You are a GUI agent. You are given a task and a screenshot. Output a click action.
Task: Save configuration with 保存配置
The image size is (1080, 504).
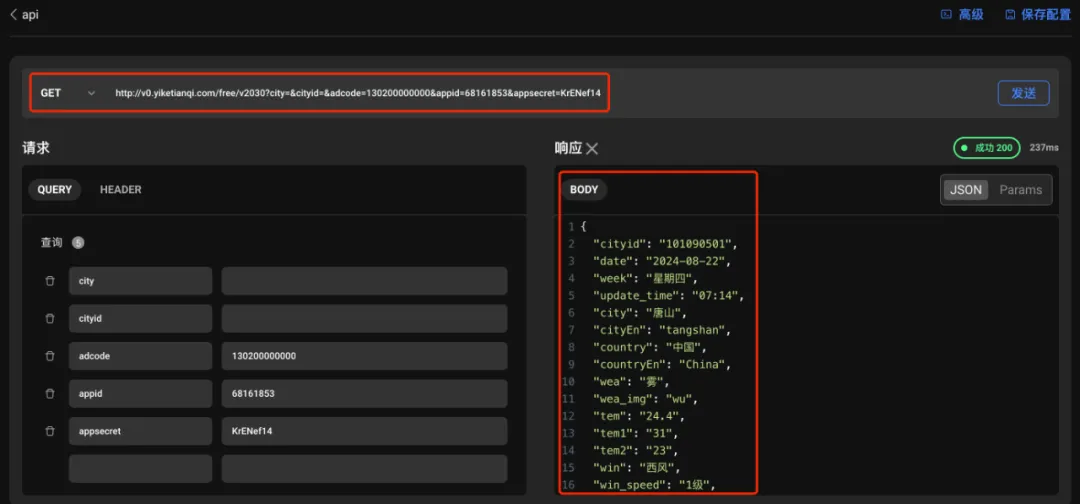click(x=1038, y=14)
